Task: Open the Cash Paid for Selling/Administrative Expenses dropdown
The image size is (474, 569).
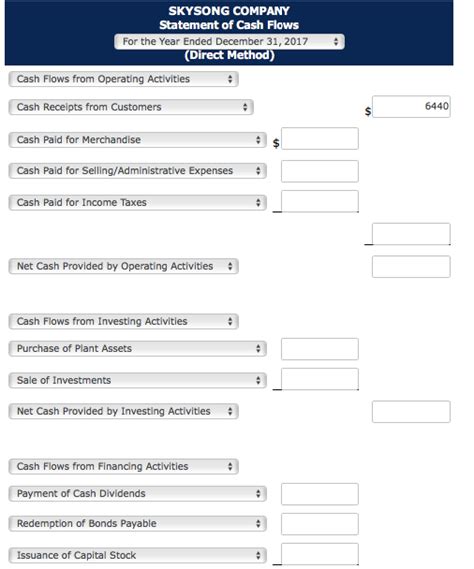Action: pos(138,171)
